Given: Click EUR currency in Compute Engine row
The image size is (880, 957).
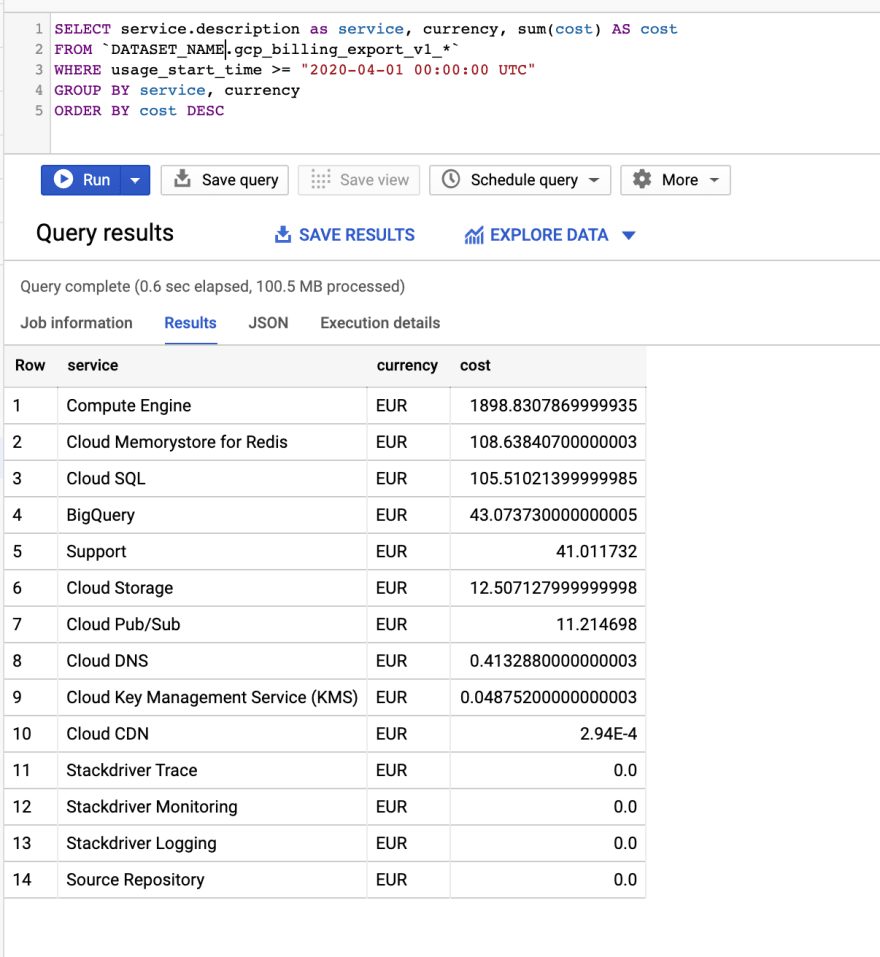Looking at the screenshot, I should coord(391,406).
